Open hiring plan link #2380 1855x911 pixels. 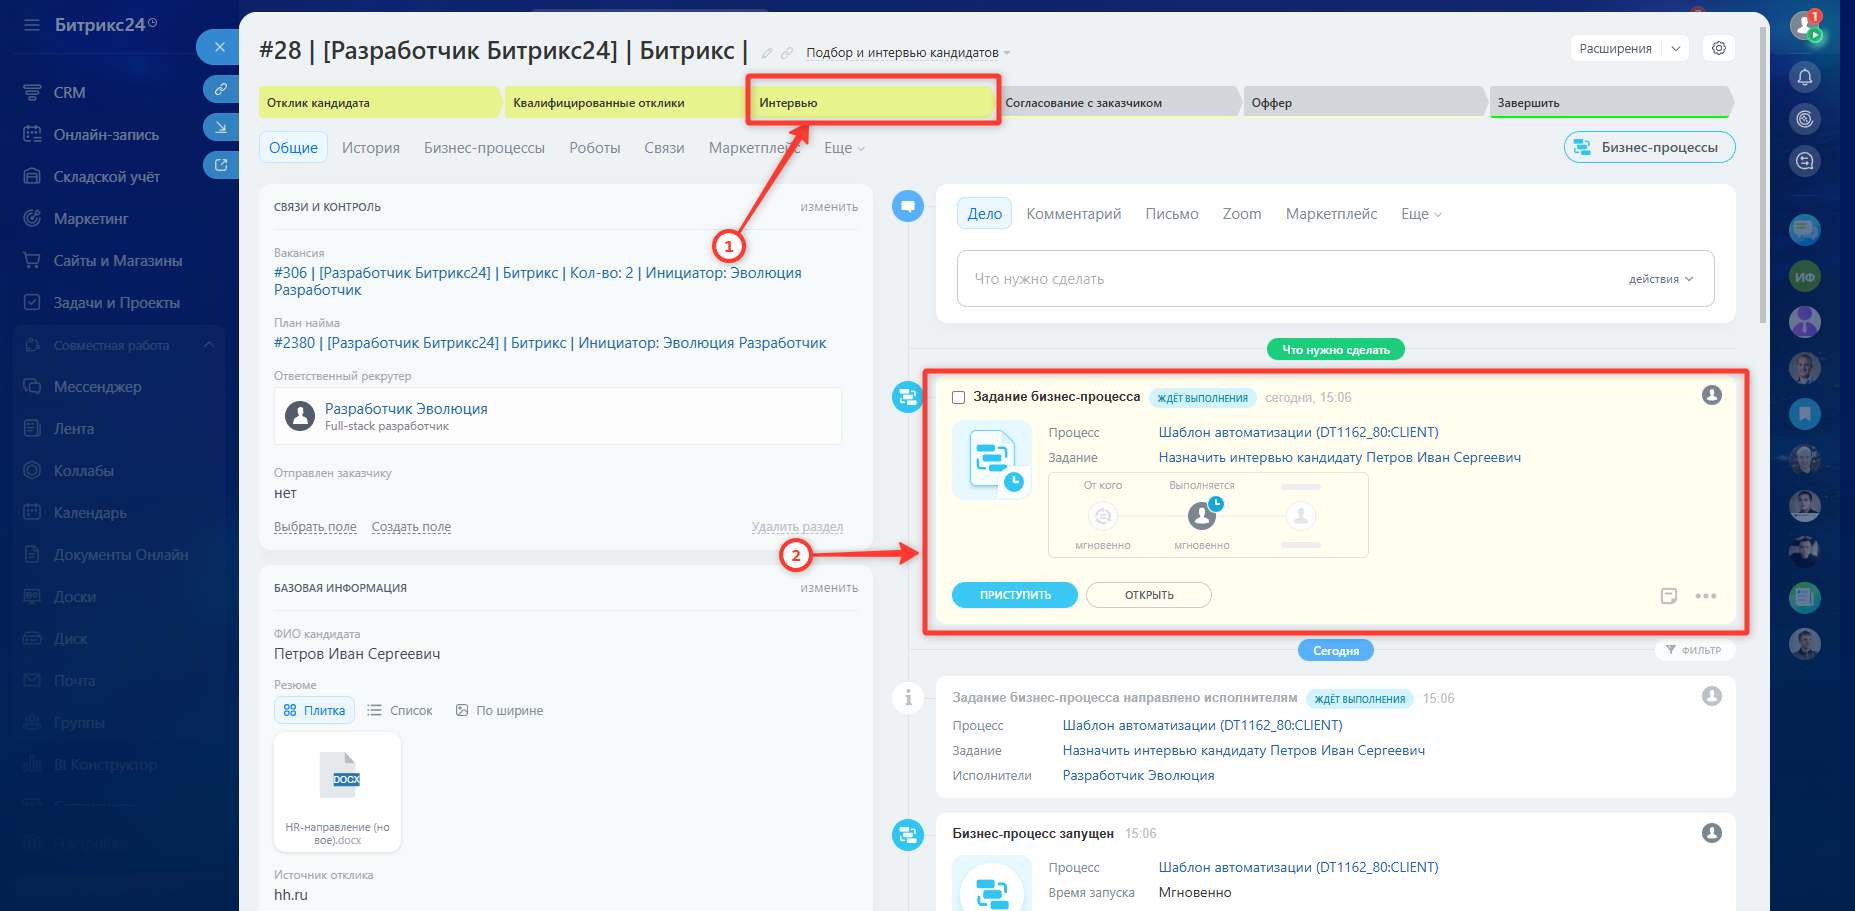click(x=550, y=342)
